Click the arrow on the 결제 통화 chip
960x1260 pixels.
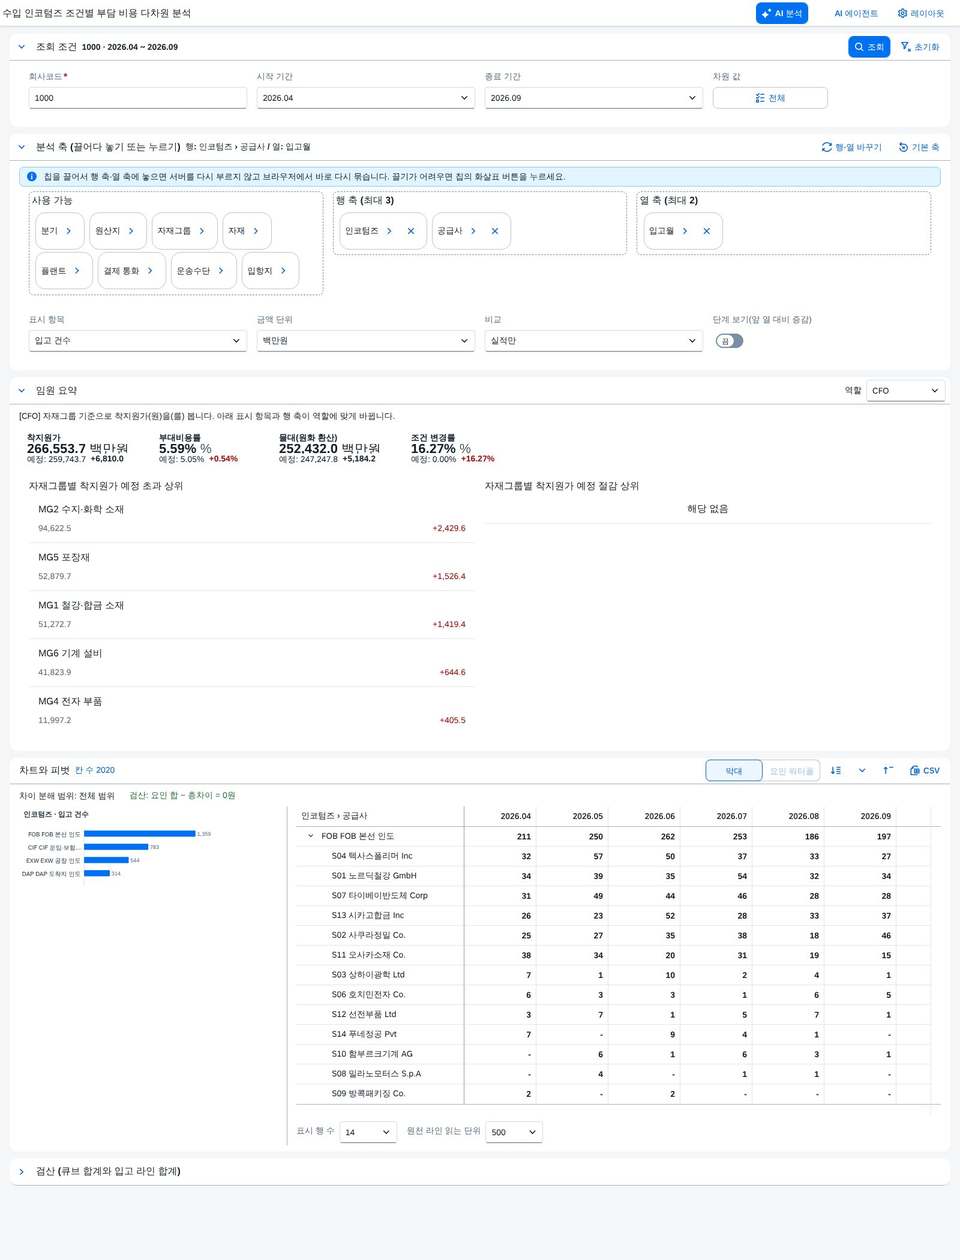(150, 271)
